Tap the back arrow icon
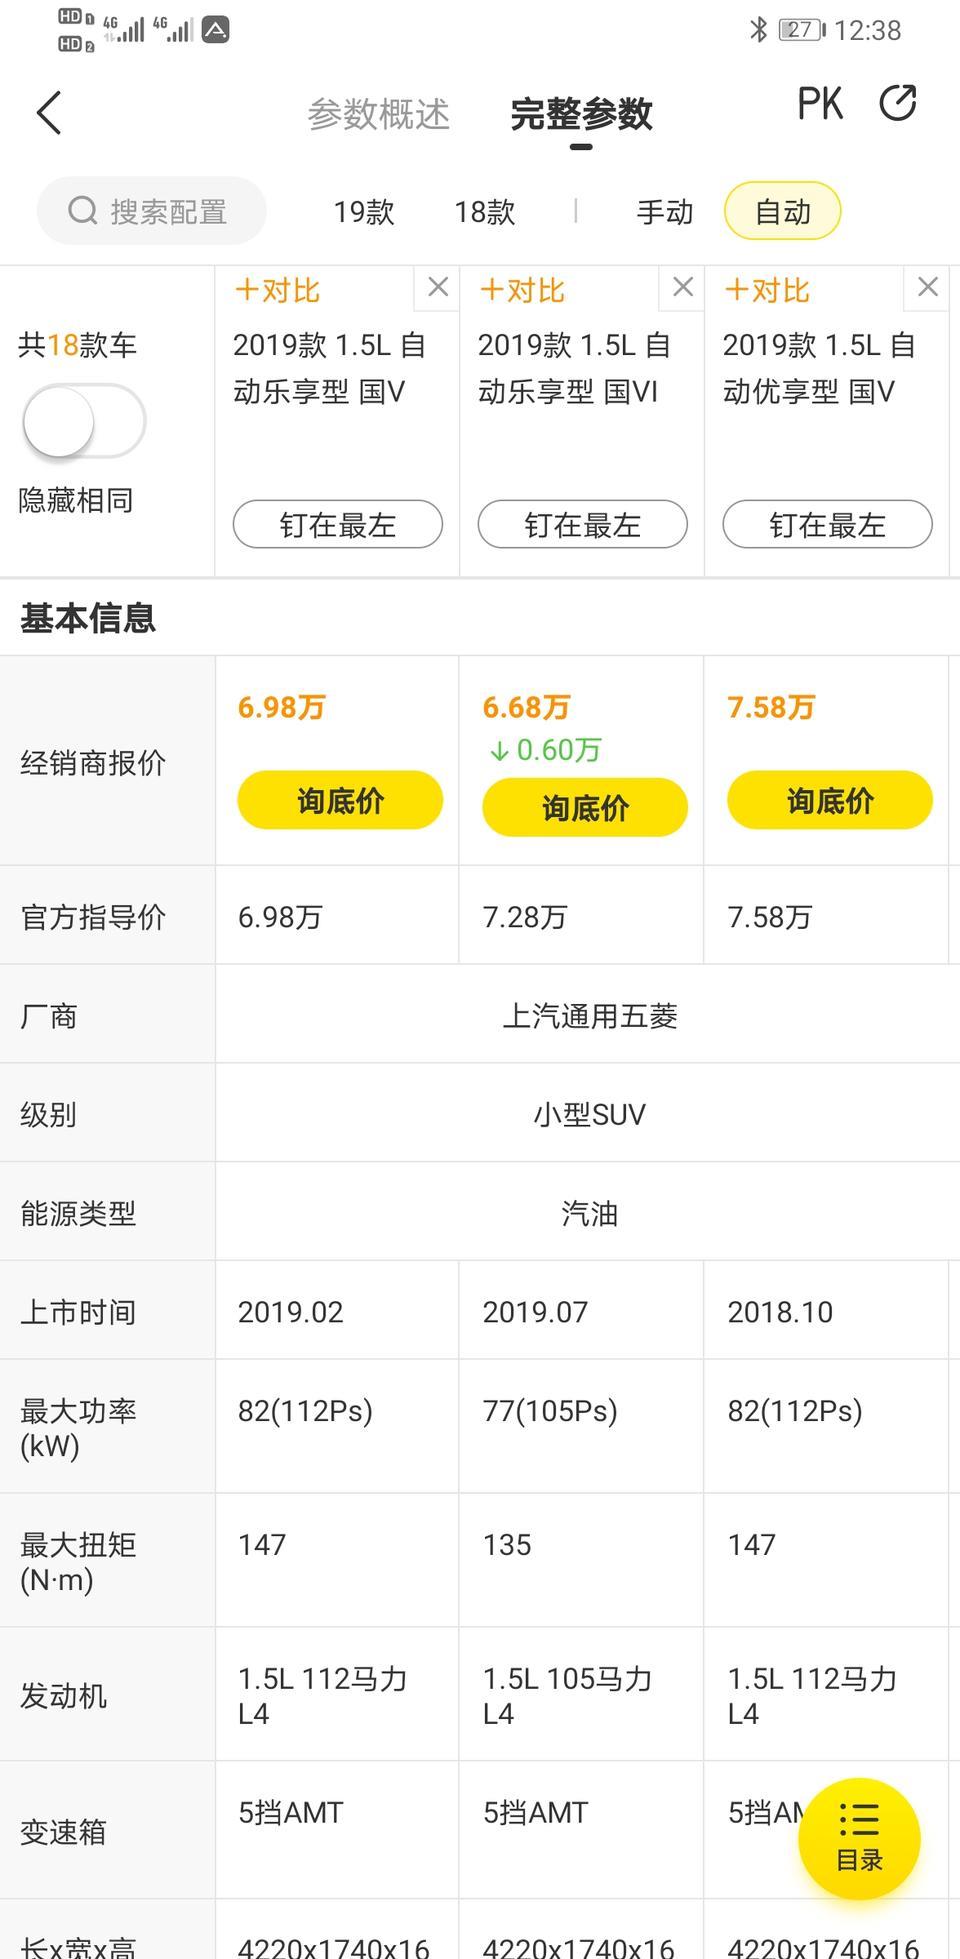The image size is (960, 1959). pyautogui.click(x=49, y=112)
